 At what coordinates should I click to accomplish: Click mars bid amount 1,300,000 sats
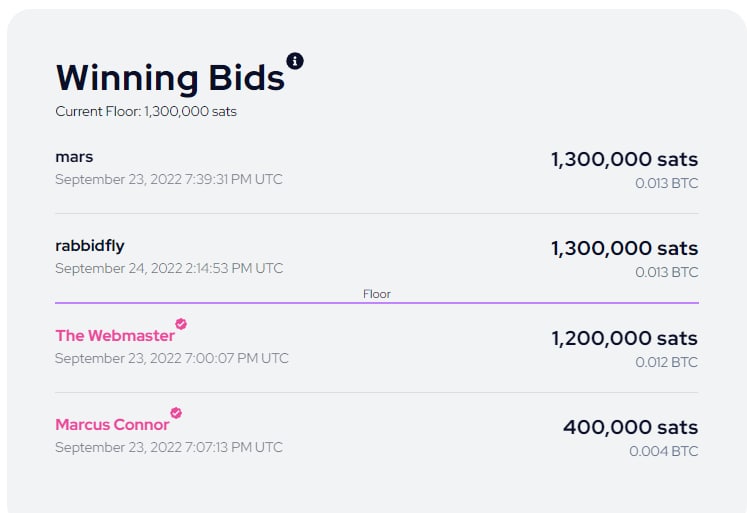tap(625, 160)
